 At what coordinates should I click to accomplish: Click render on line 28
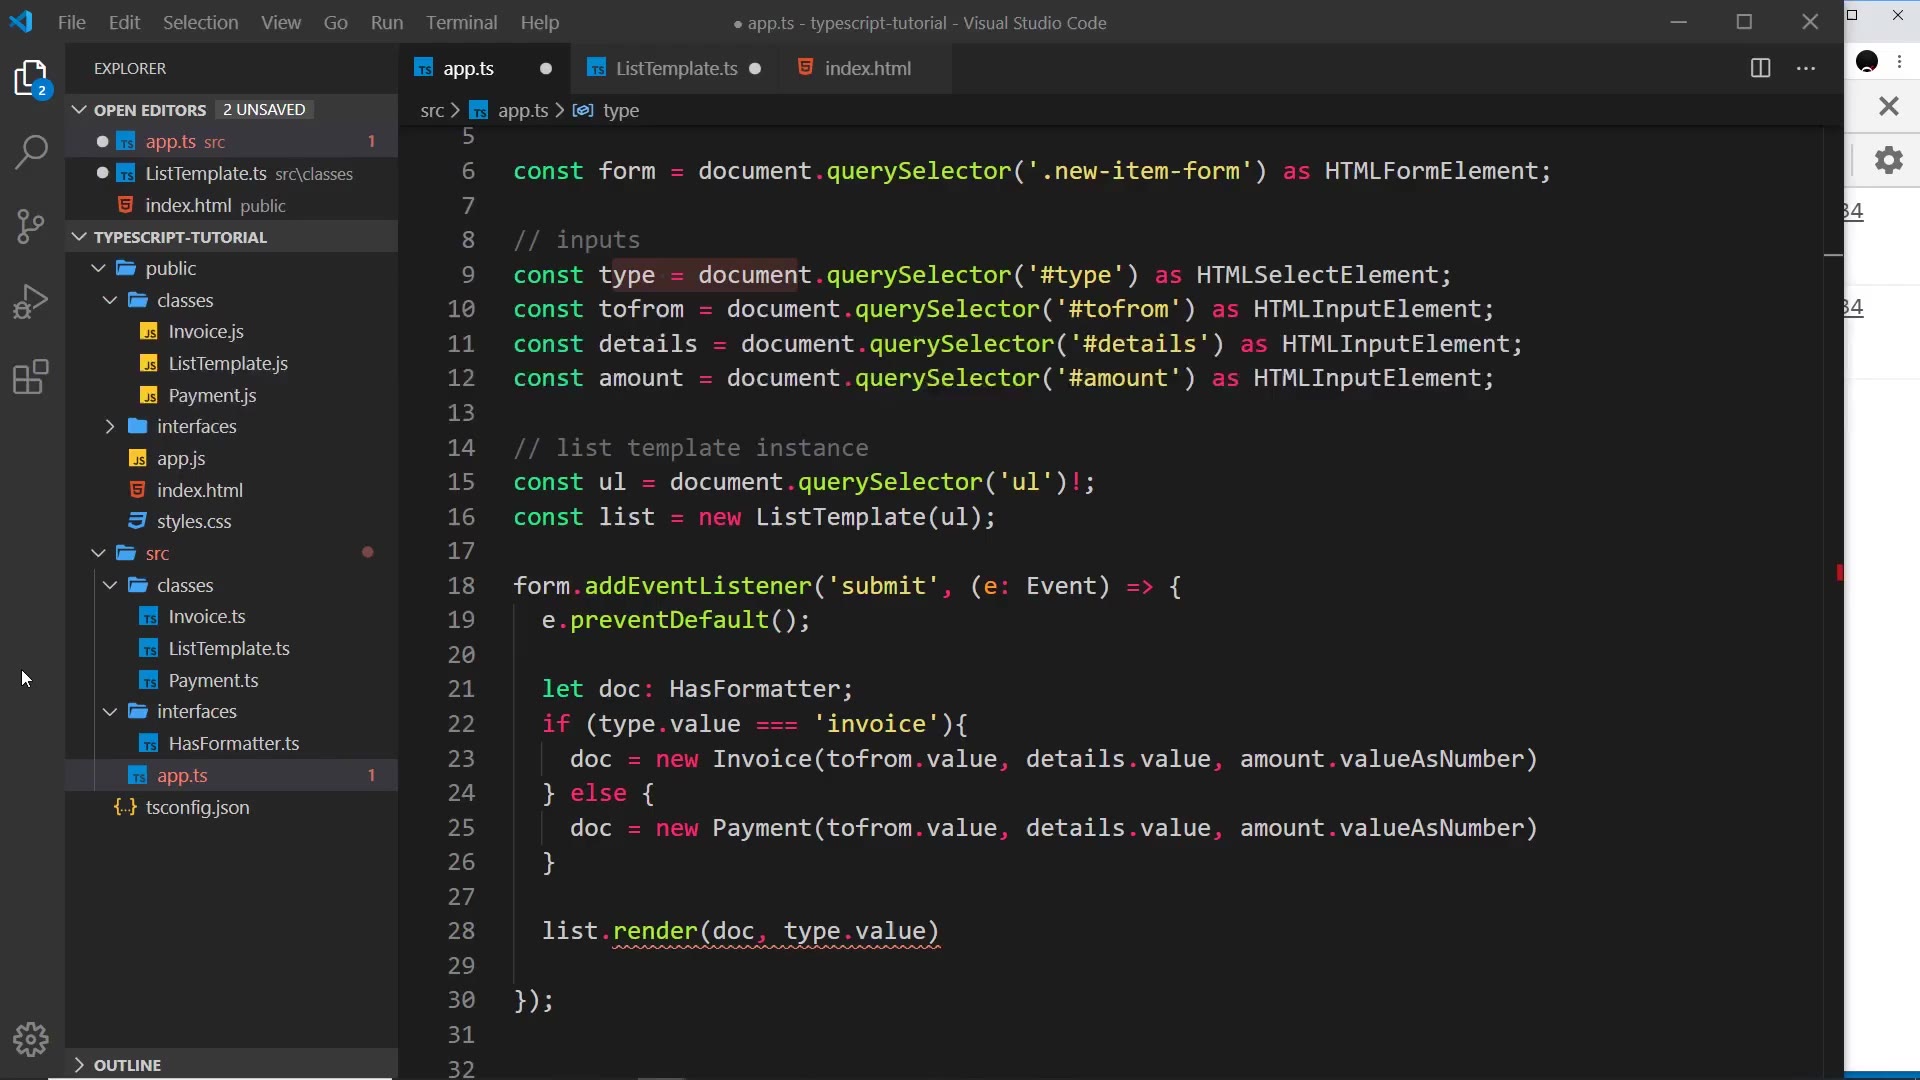point(655,931)
